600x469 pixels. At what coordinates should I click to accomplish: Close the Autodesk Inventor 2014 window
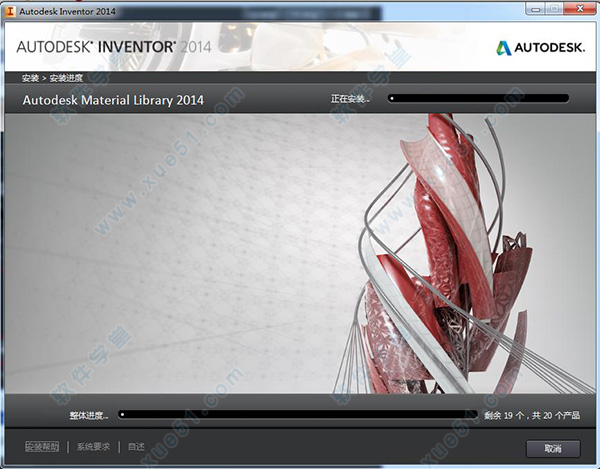579,9
